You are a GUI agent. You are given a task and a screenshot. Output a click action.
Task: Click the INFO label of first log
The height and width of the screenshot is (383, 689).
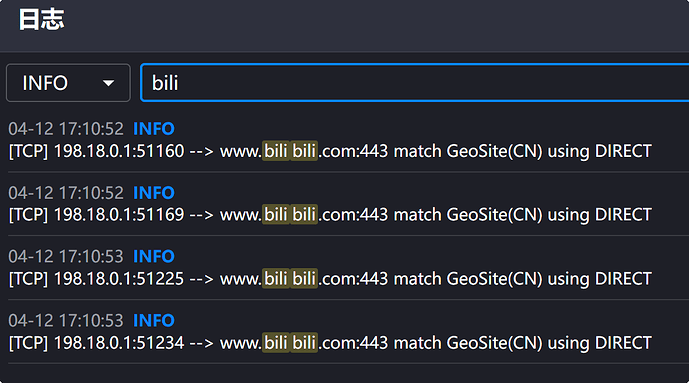click(154, 129)
